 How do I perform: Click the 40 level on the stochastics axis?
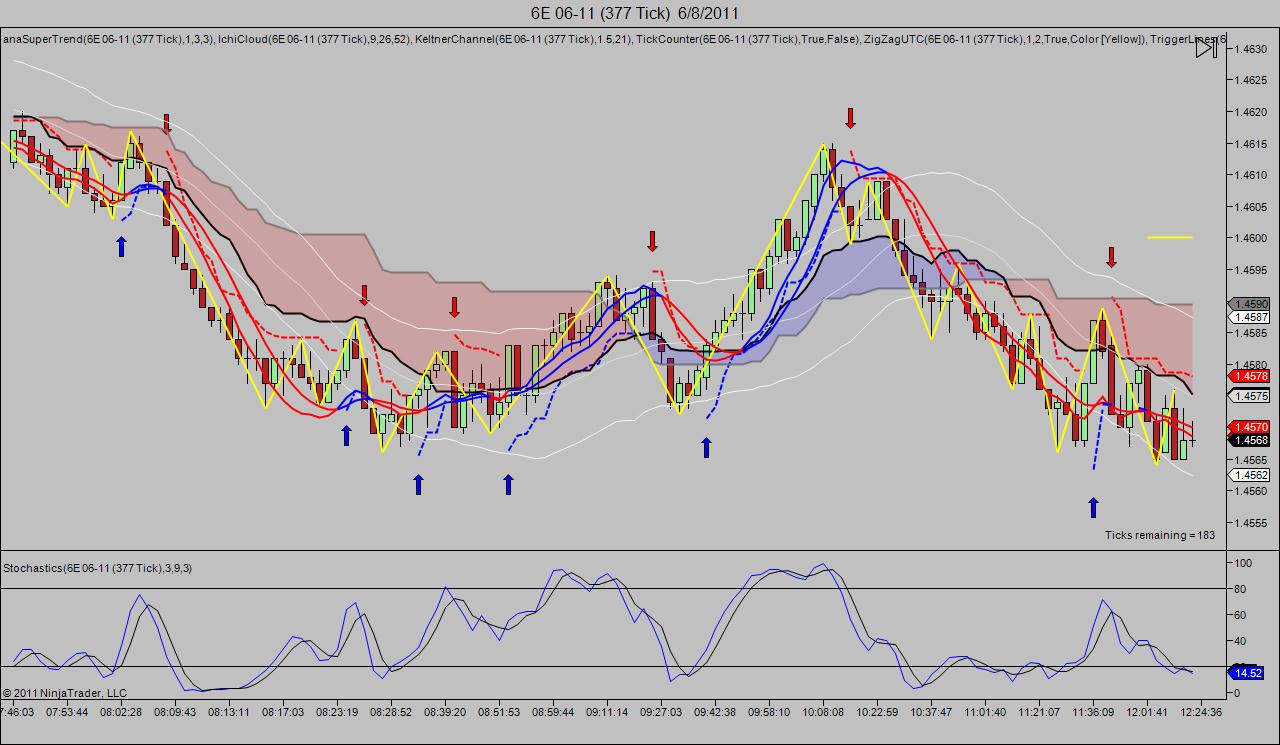tap(1242, 641)
